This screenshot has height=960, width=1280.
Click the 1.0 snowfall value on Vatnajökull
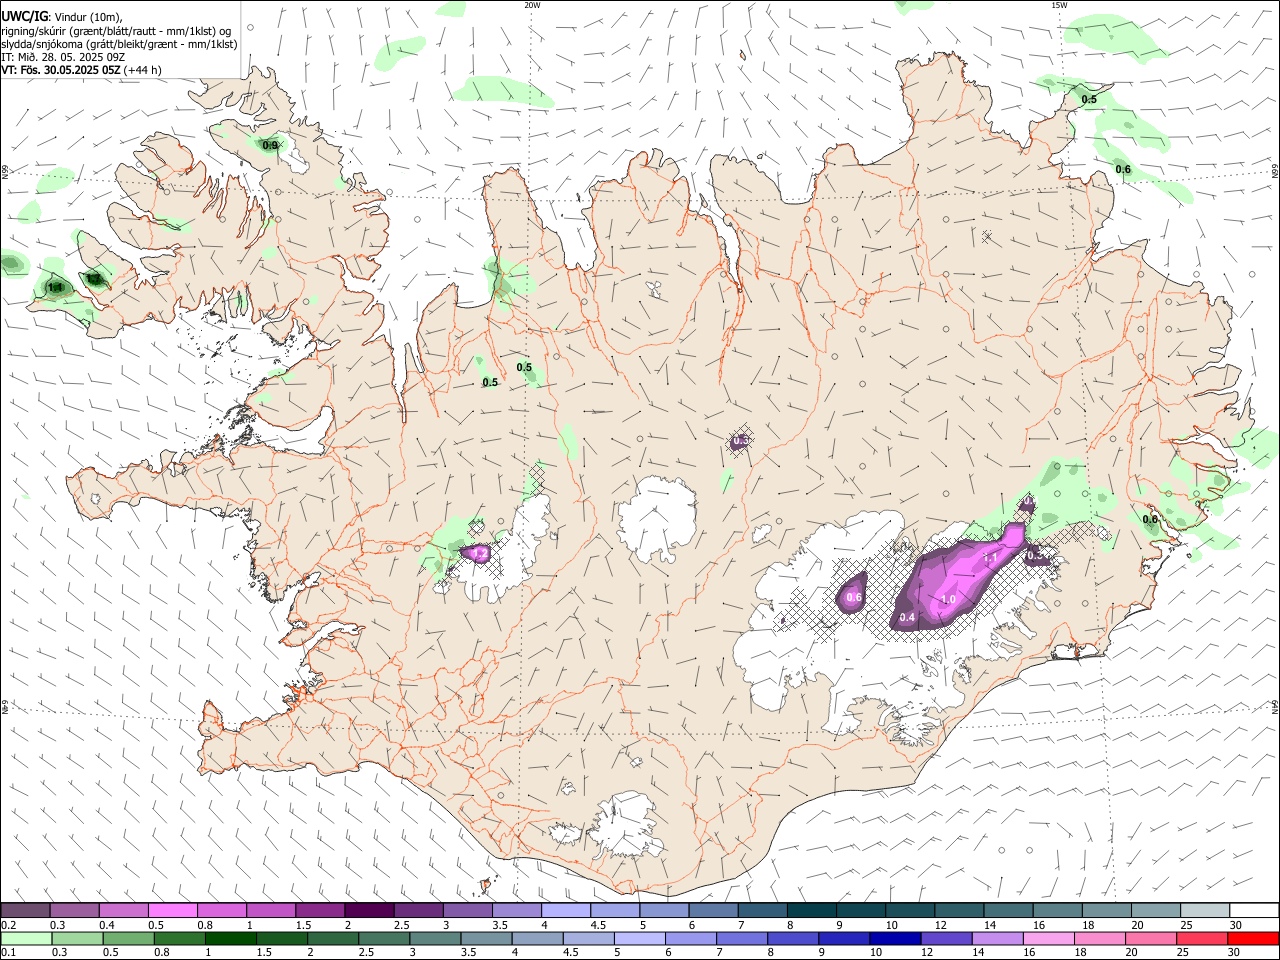(x=949, y=599)
